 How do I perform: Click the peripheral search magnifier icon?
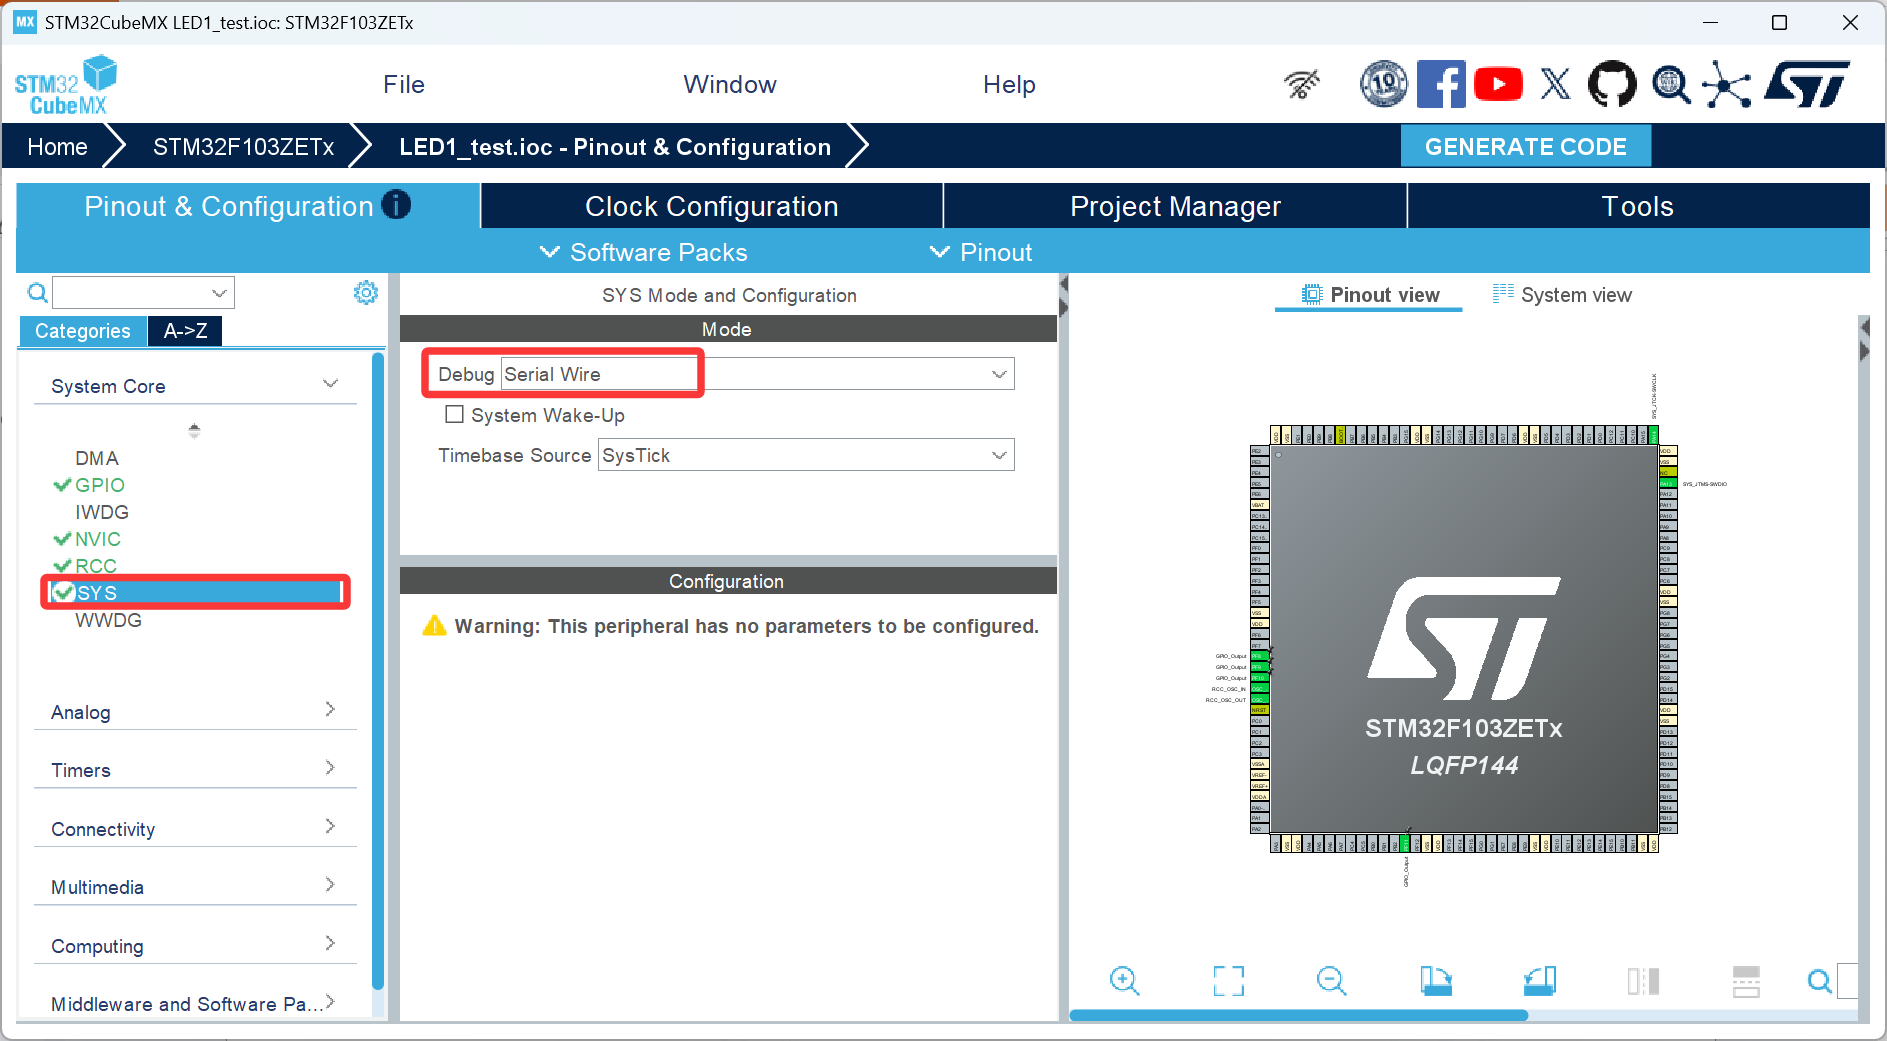[x=37, y=292]
